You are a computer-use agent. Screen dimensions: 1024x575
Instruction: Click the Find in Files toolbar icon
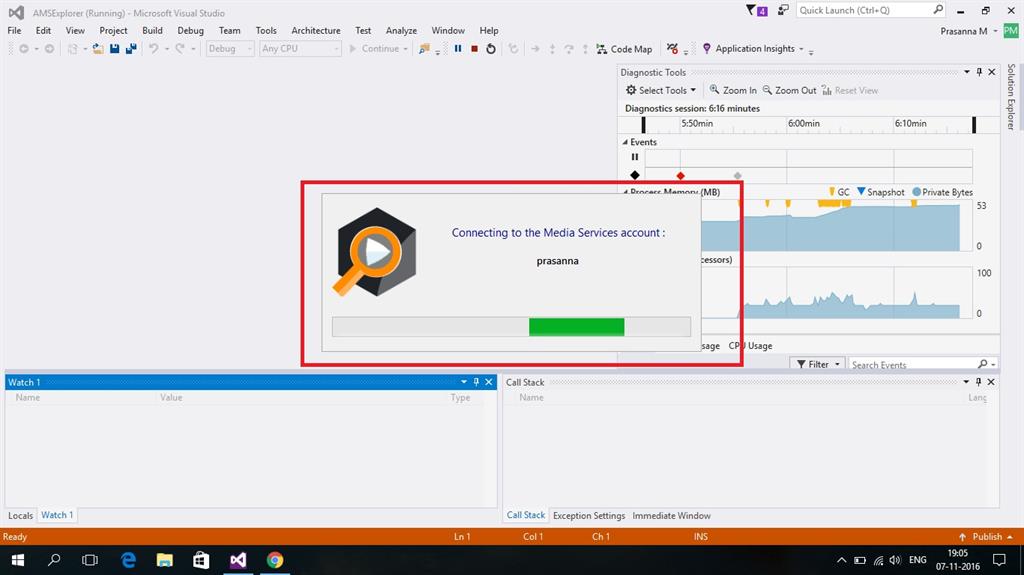[424, 48]
